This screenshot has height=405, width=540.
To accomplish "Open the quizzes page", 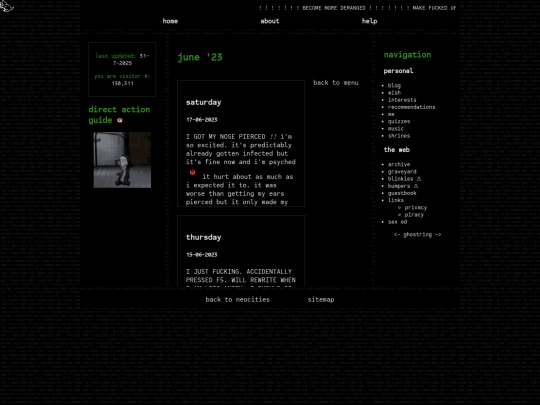I will click(x=399, y=122).
